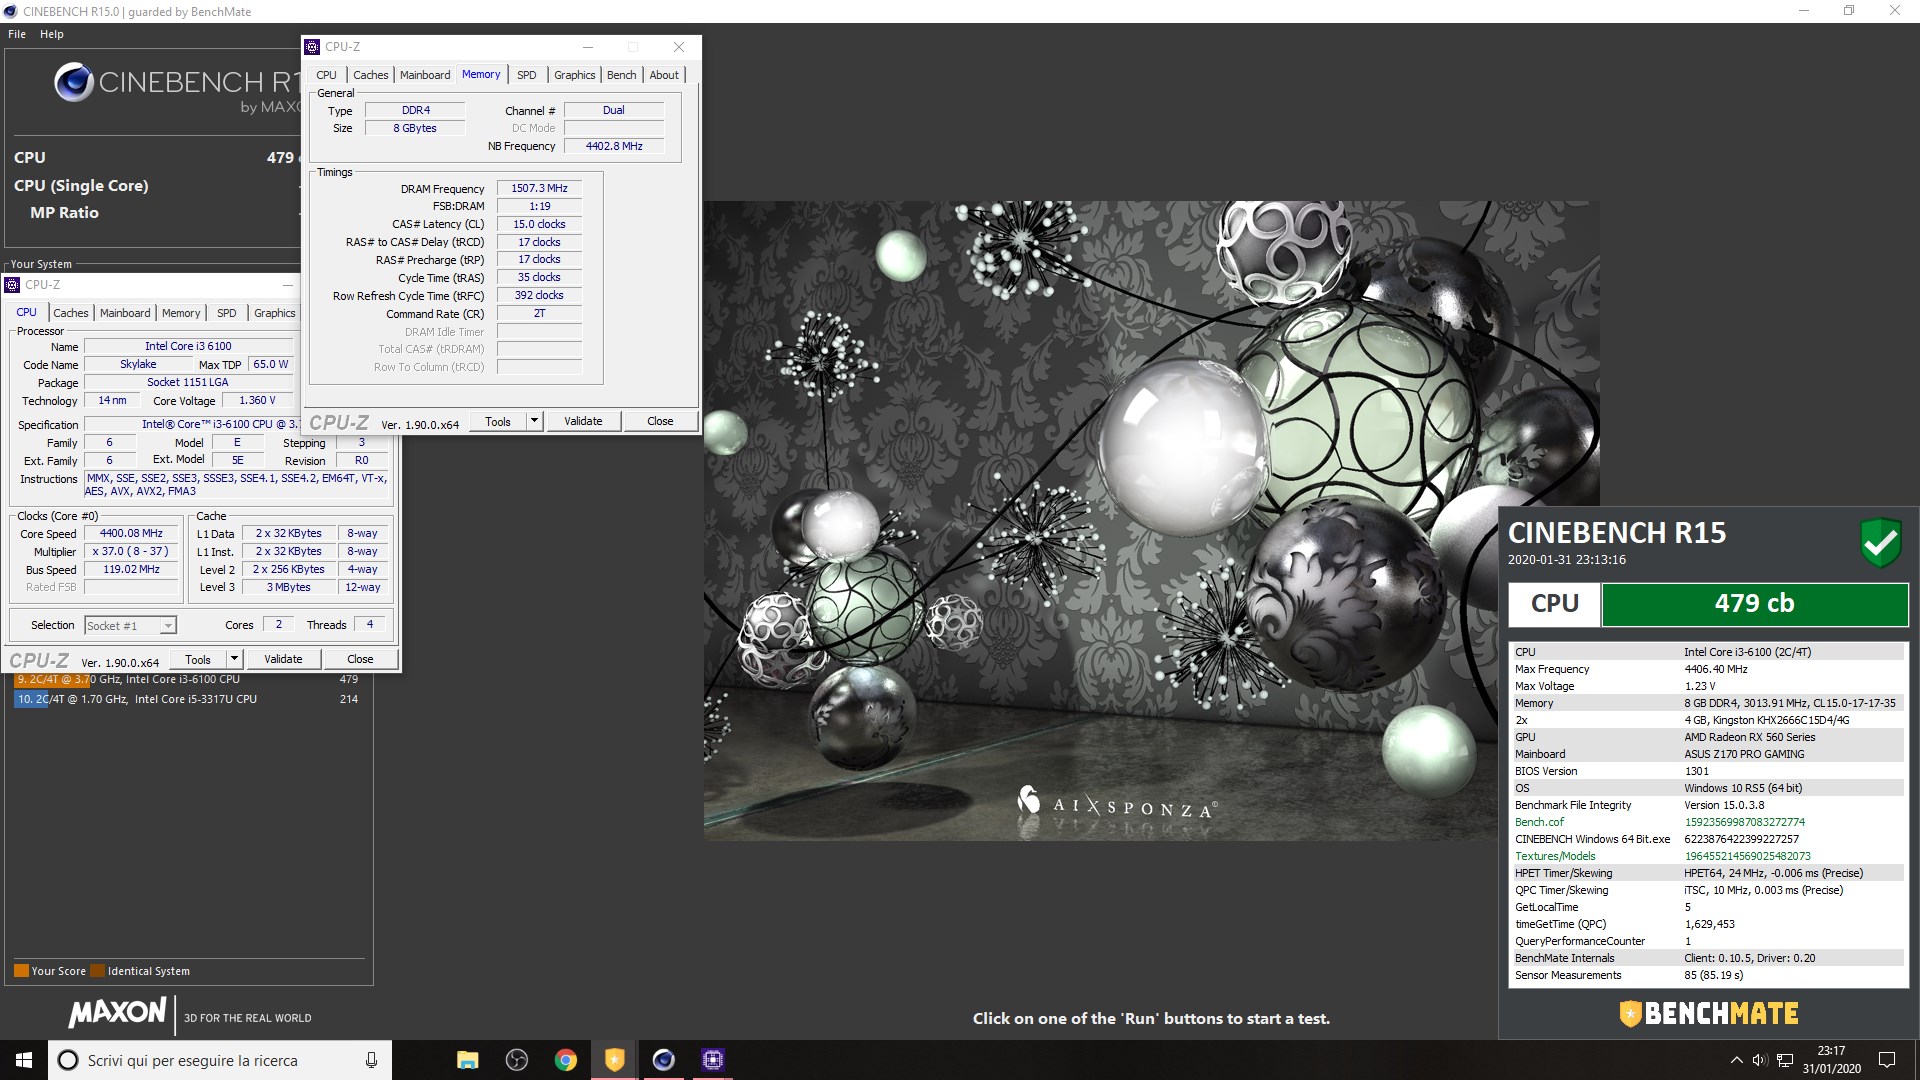Open Bench tab in CPU-Z

coord(622,75)
